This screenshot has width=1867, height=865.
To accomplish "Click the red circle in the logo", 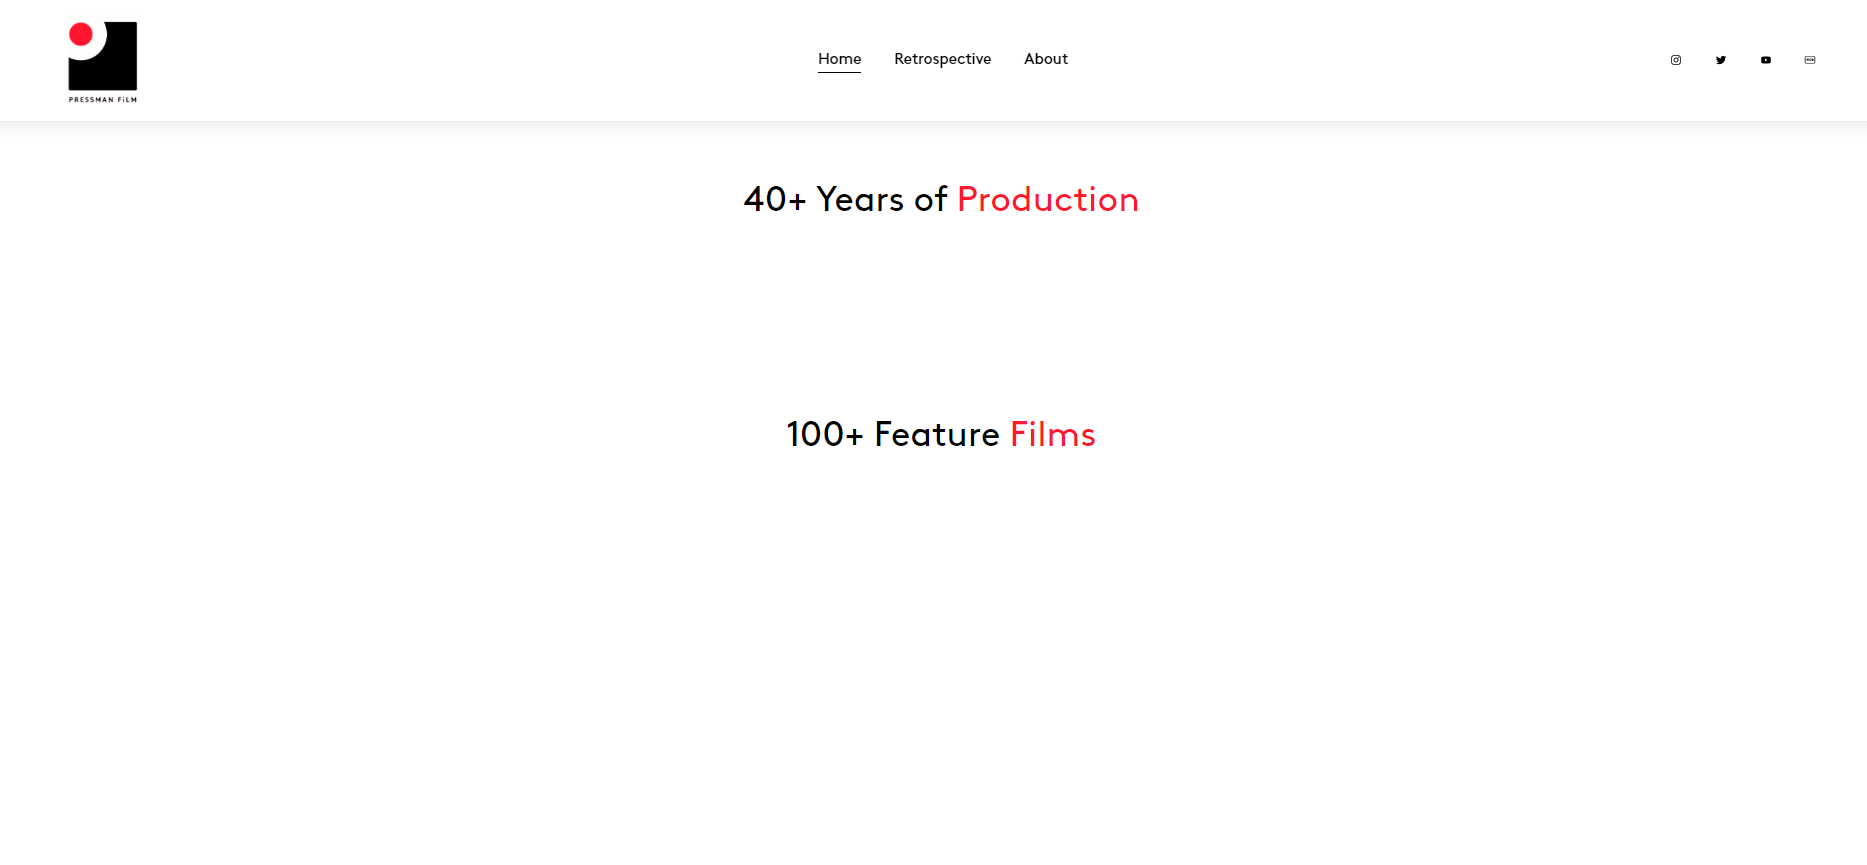I will pyautogui.click(x=81, y=35).
